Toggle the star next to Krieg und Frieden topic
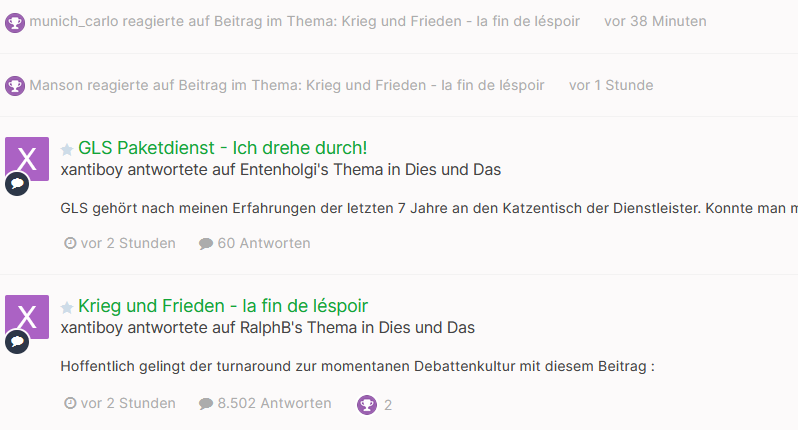The width and height of the screenshot is (798, 430). click(67, 307)
